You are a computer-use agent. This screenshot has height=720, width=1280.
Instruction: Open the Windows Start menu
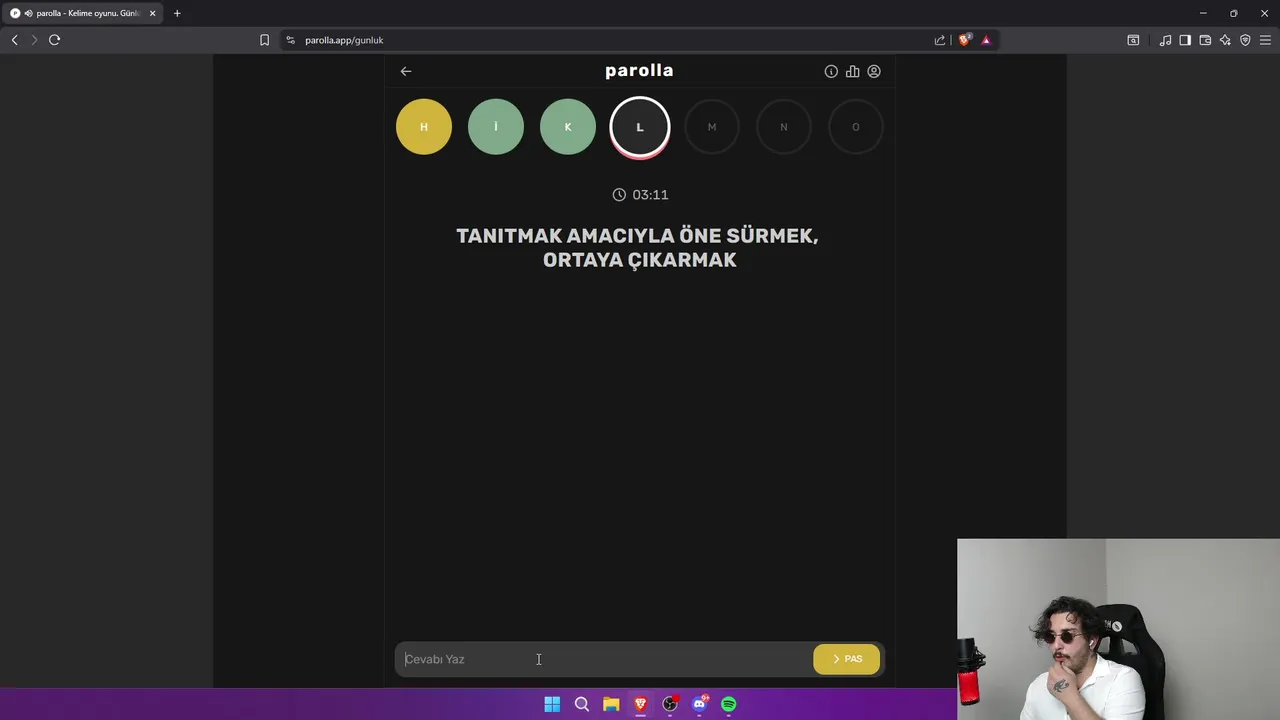coord(552,704)
